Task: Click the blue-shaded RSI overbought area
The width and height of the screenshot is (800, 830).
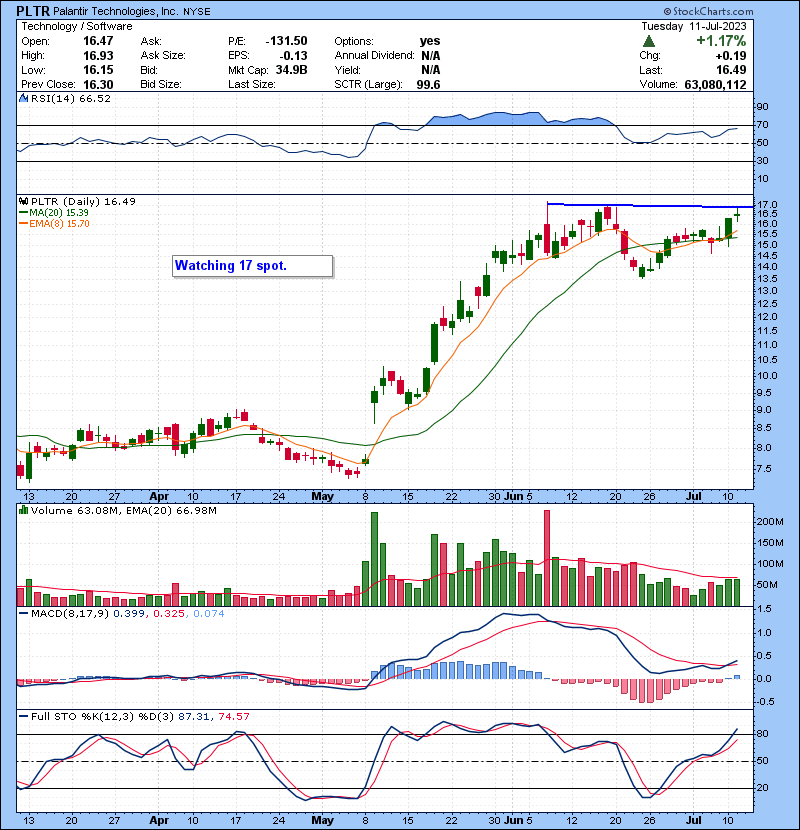Action: pos(480,119)
